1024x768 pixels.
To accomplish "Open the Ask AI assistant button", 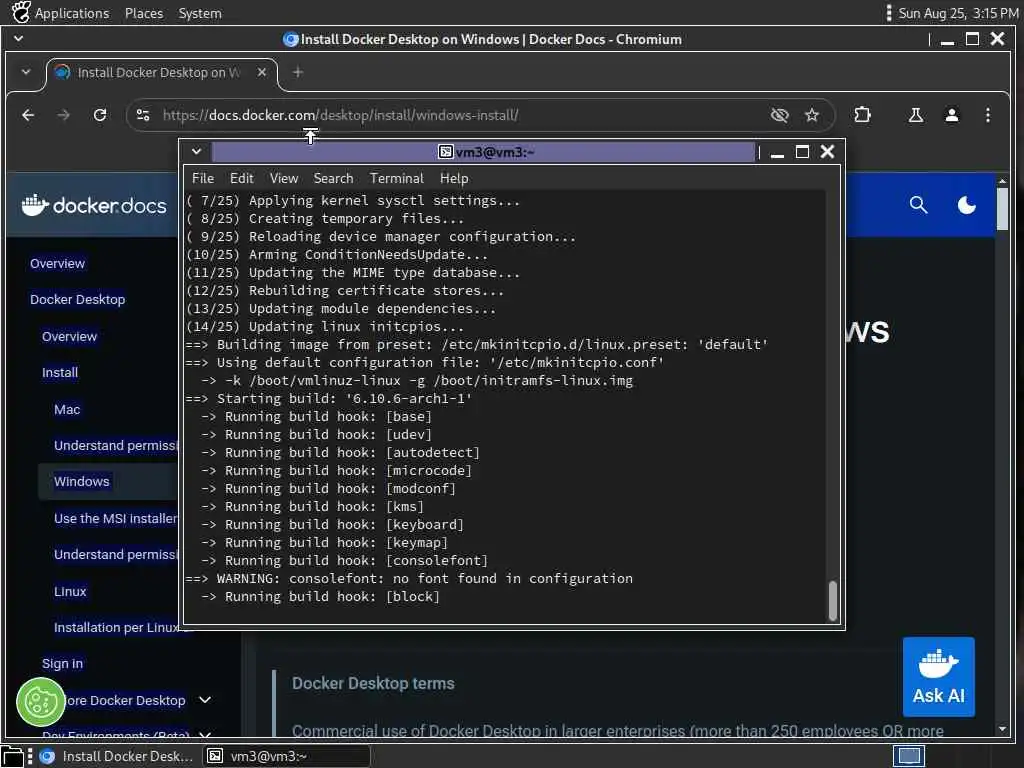I will (x=938, y=677).
